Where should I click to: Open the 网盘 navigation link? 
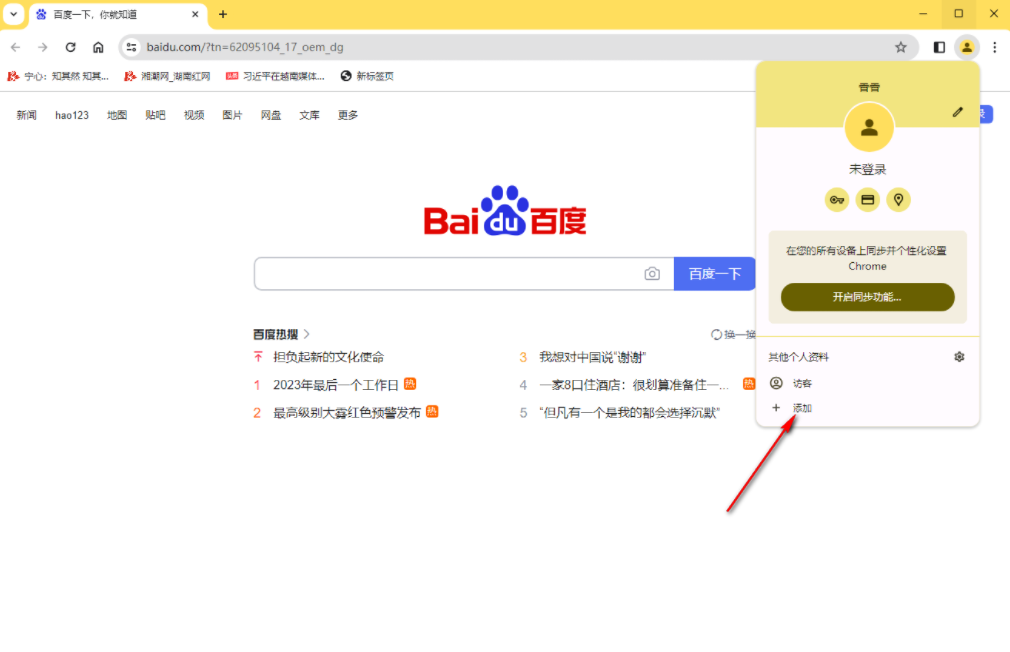pyautogui.click(x=271, y=115)
